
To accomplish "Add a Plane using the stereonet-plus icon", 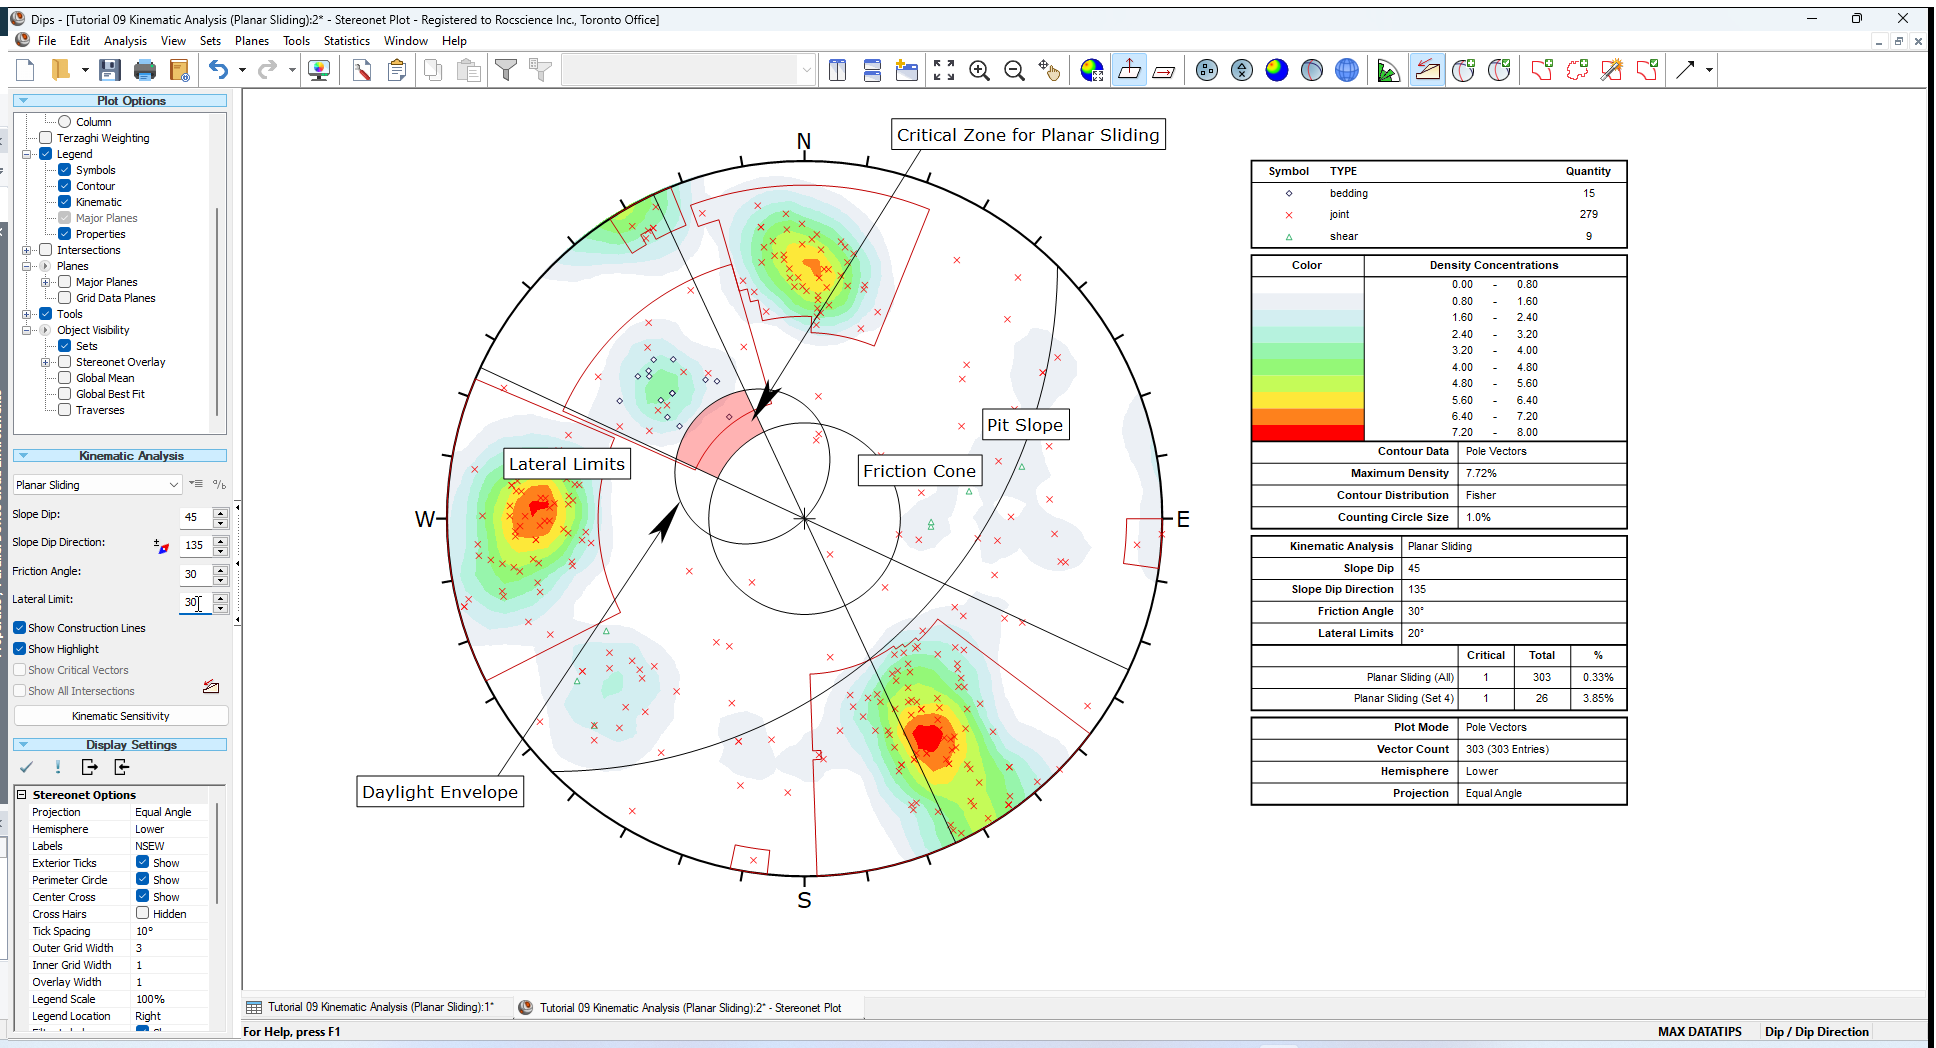I will click(x=1463, y=70).
